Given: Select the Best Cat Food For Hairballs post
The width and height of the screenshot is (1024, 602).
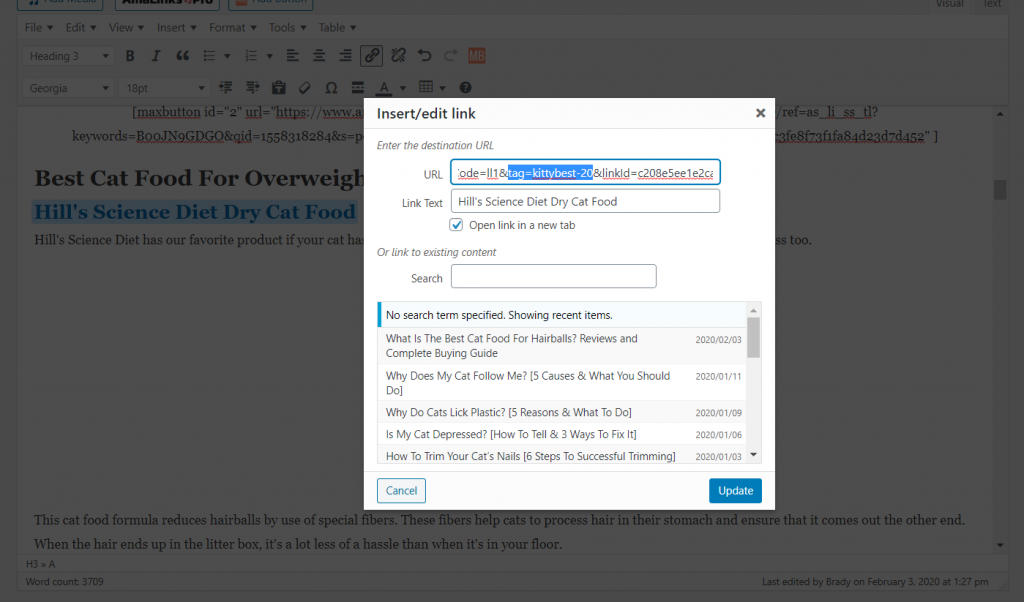Looking at the screenshot, I should click(x=562, y=346).
